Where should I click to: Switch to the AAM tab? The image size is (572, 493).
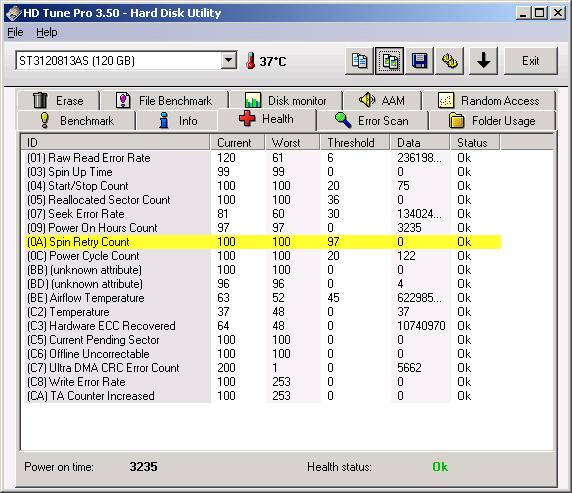click(382, 100)
